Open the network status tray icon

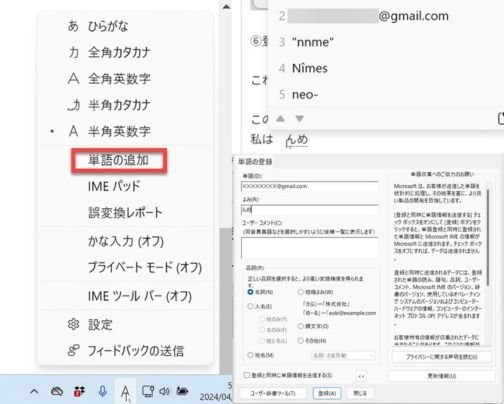click(148, 391)
